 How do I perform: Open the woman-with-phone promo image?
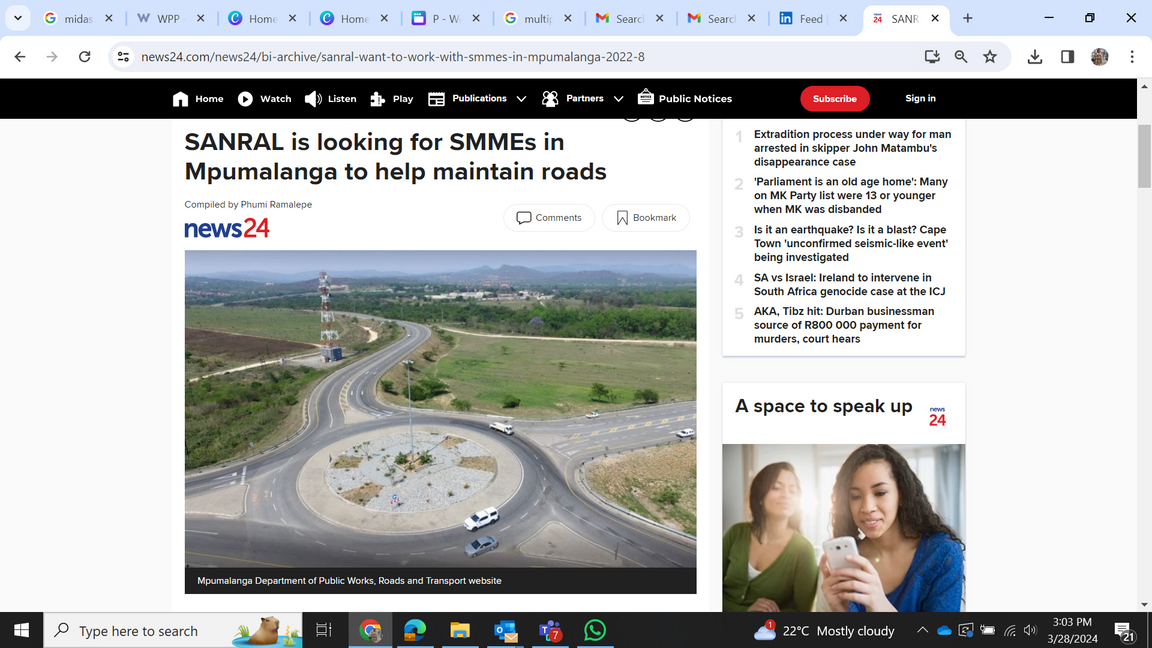click(x=843, y=528)
